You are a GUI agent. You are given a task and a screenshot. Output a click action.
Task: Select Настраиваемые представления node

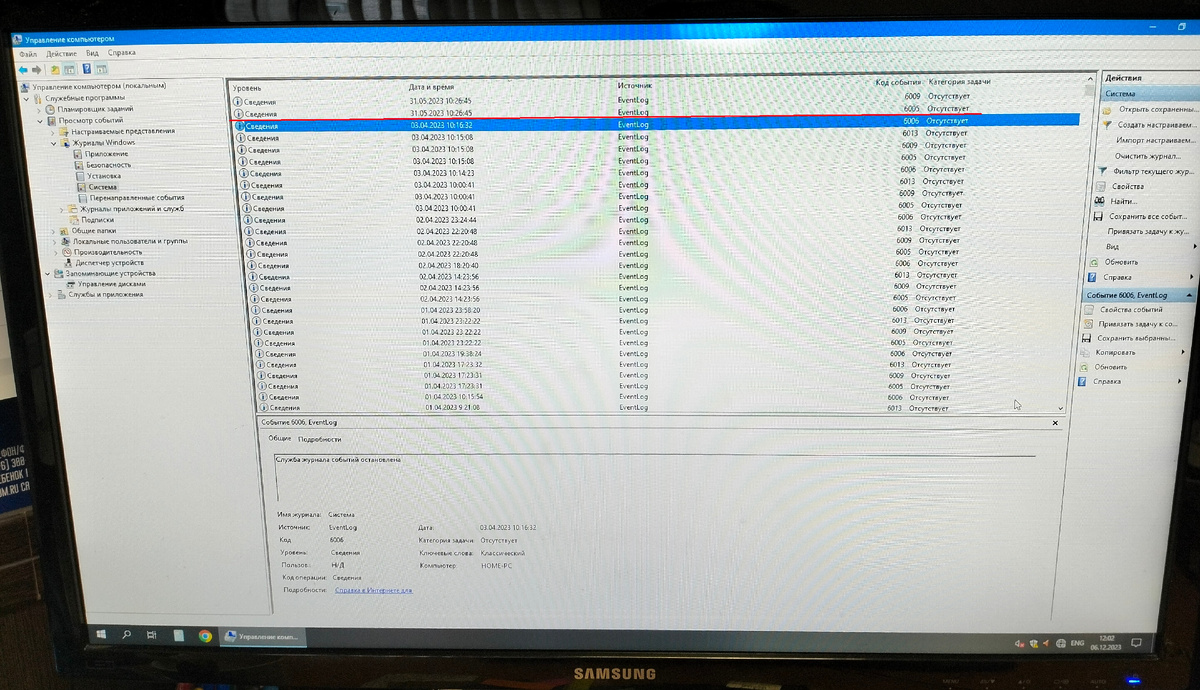[122, 131]
